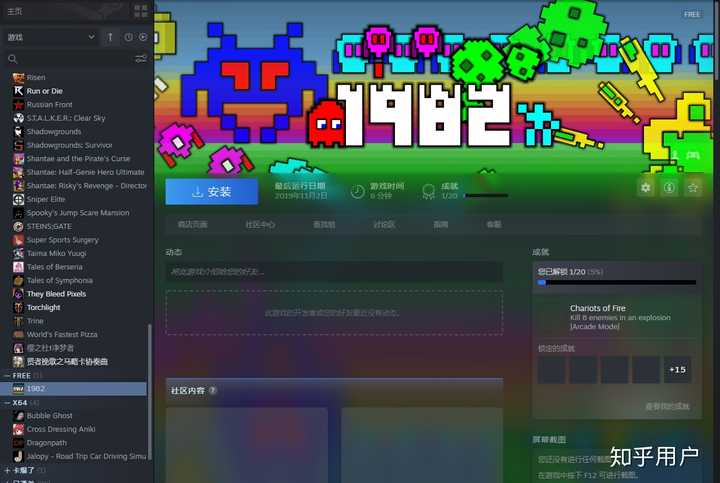Open the 指南 tab
The image size is (720, 483).
coord(441,225)
